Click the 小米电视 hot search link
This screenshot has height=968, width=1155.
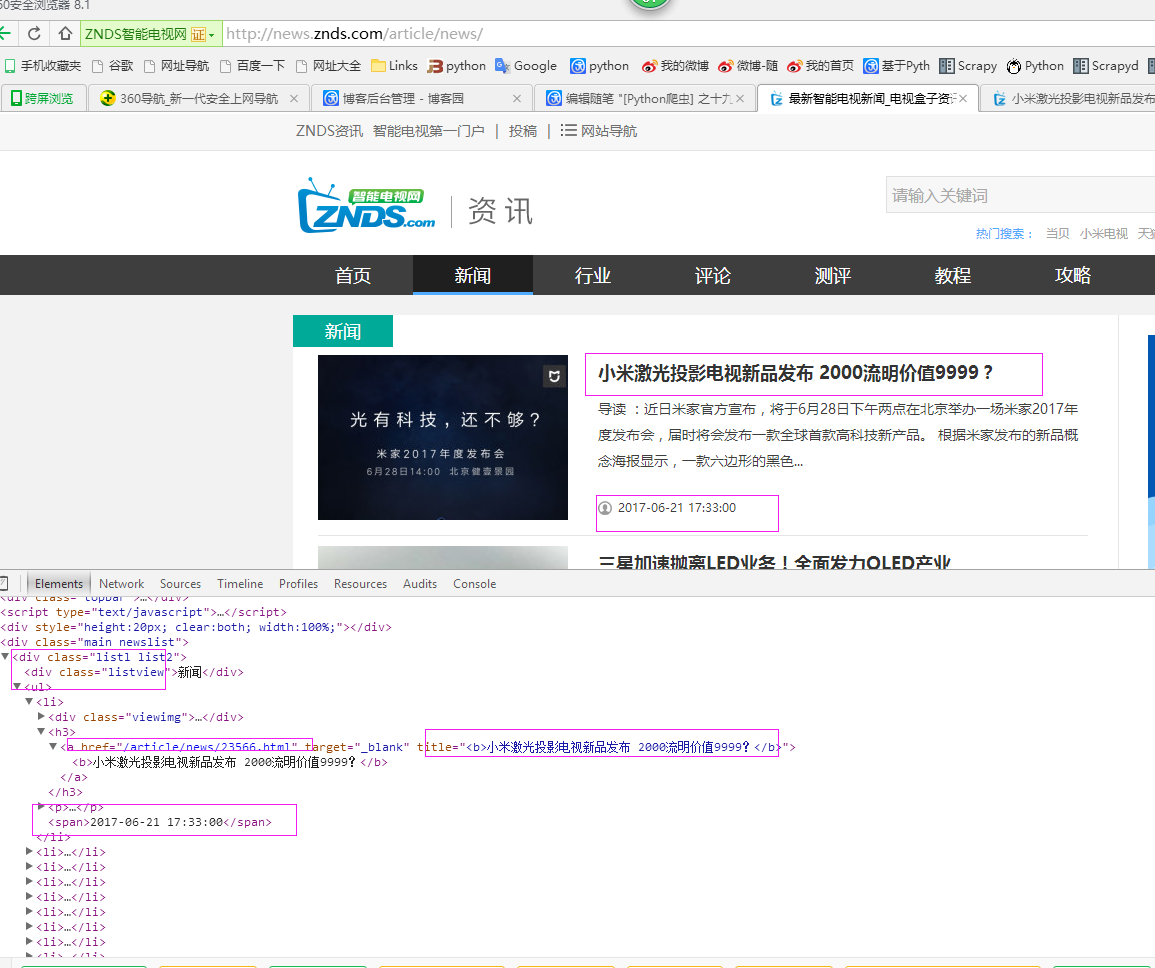coord(1103,234)
